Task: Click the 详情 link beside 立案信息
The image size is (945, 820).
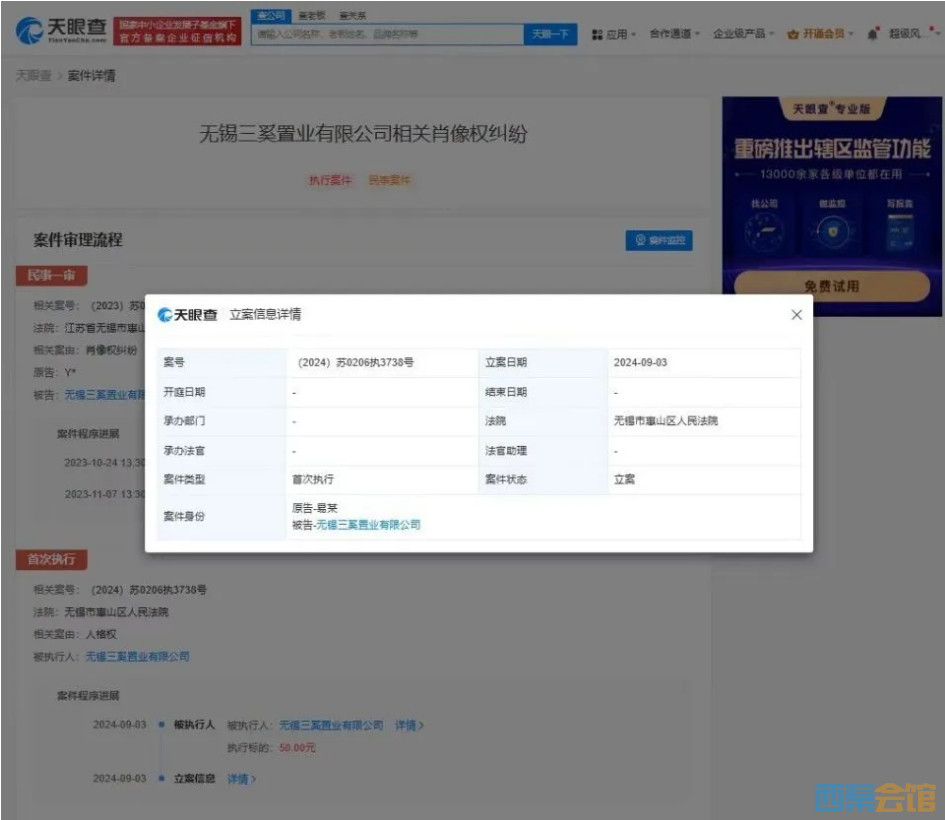Action: tap(242, 780)
